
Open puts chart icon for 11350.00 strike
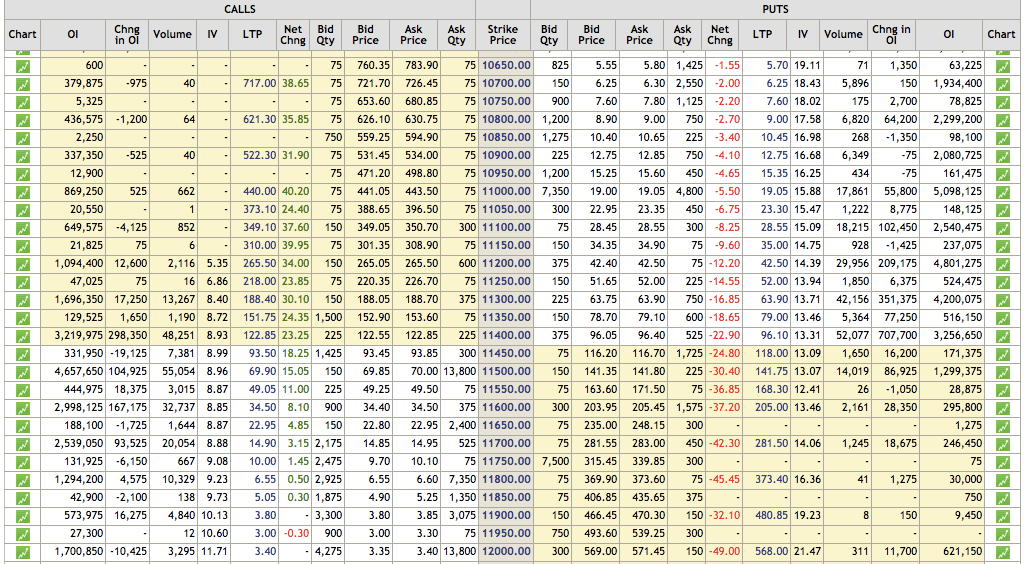pos(1002,317)
